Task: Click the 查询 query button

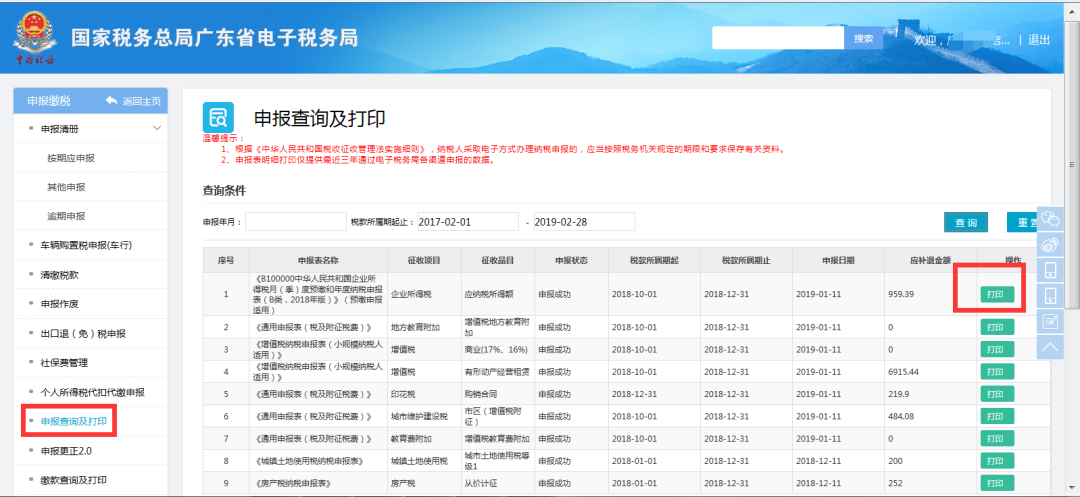Action: tap(966, 222)
